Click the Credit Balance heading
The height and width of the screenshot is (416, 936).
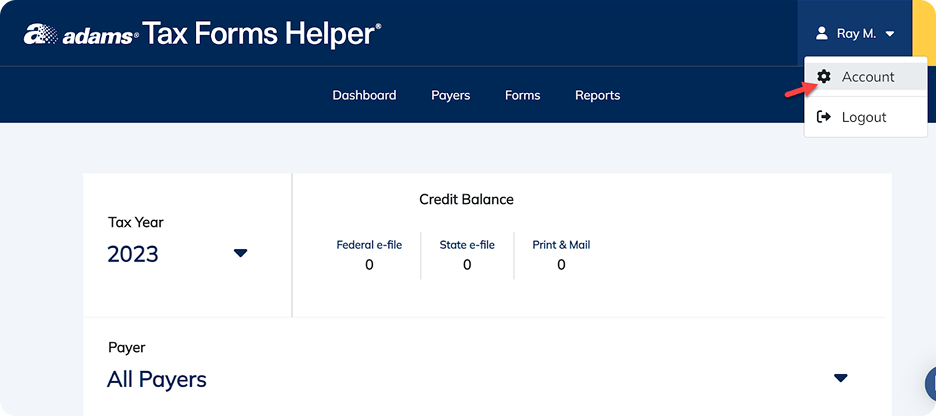(466, 199)
